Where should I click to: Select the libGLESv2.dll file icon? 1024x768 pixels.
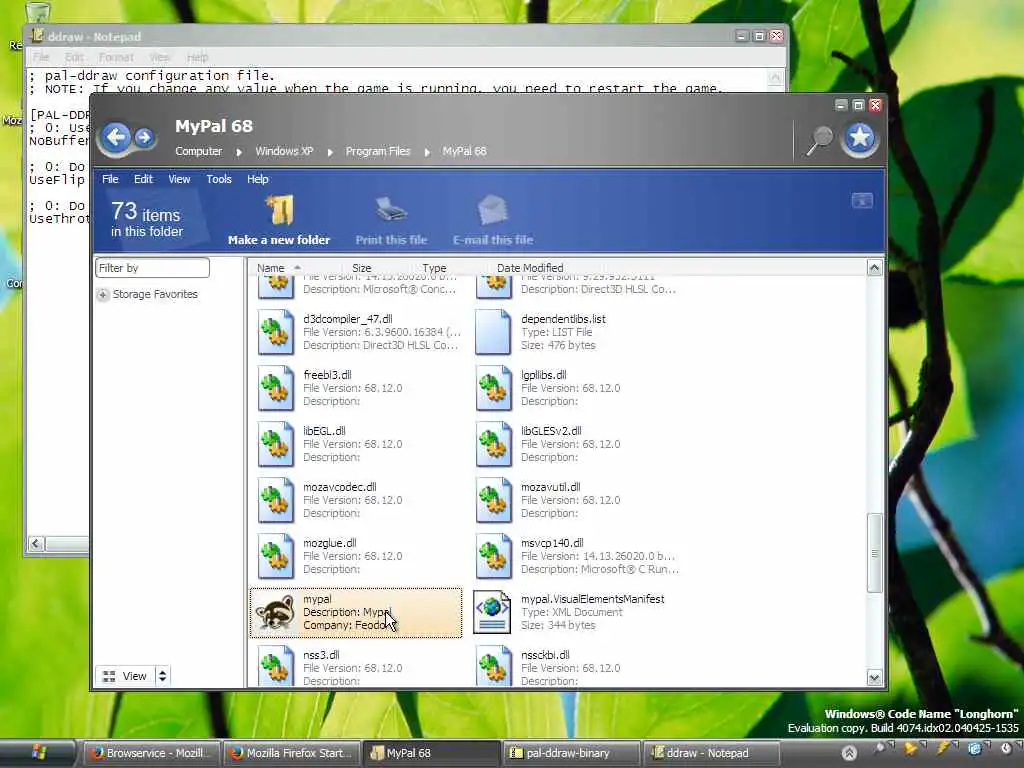point(493,444)
